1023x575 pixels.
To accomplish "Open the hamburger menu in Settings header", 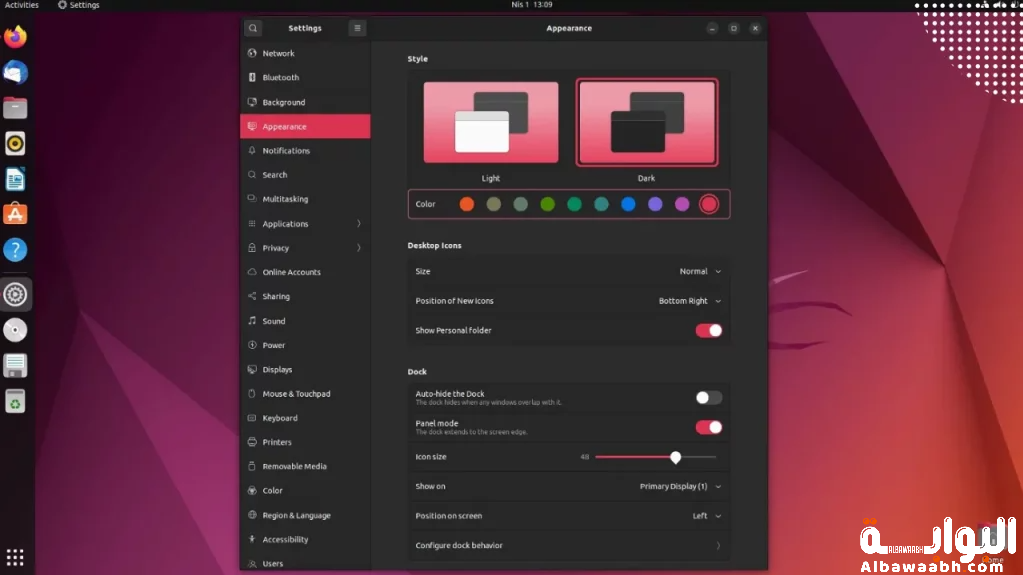I will pyautogui.click(x=357, y=28).
